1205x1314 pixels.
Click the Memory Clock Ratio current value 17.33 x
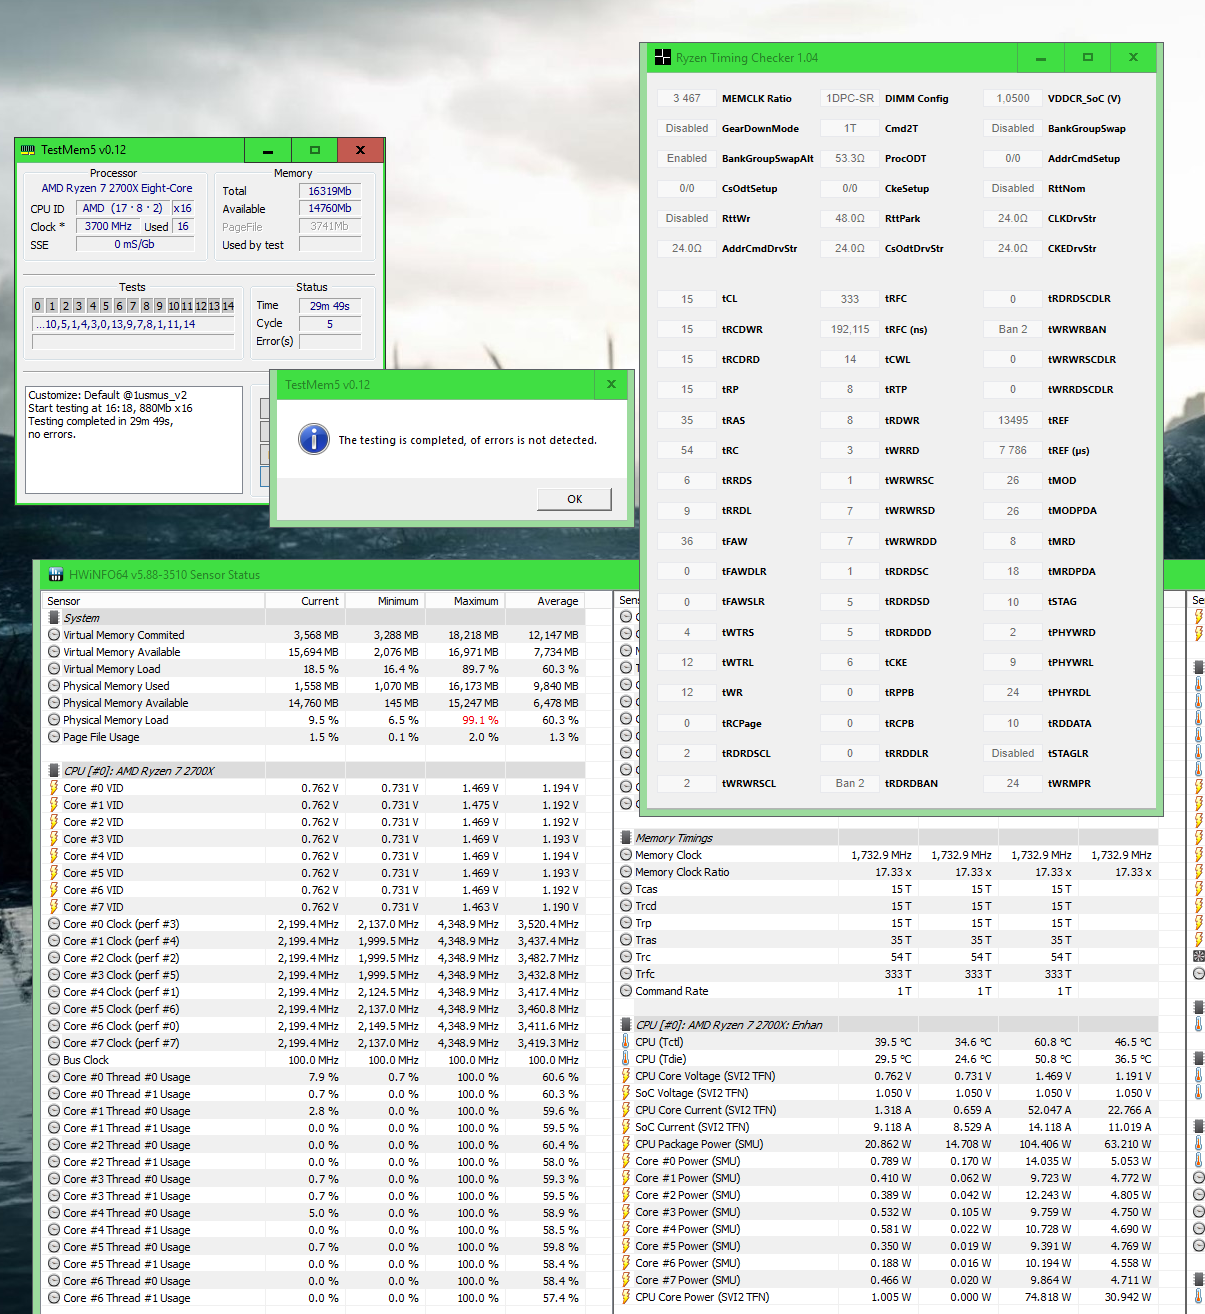(x=892, y=872)
